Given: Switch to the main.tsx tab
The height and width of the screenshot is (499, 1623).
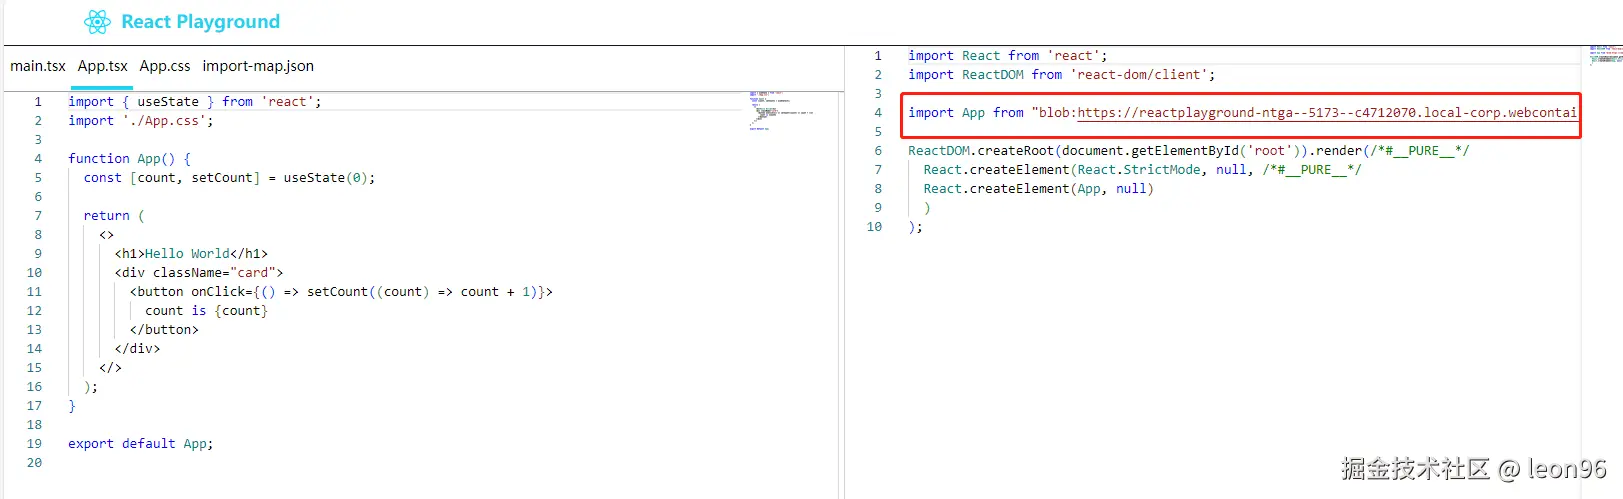Looking at the screenshot, I should [38, 66].
